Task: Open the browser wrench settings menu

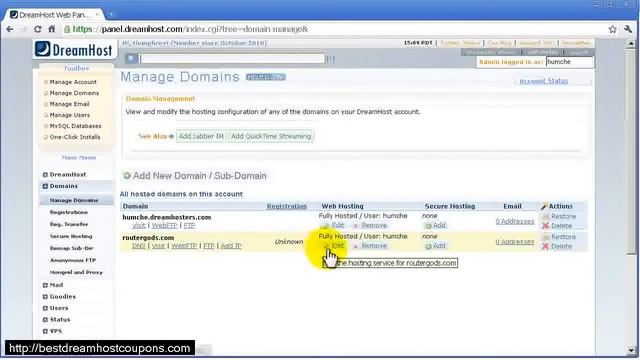Action: tap(628, 29)
